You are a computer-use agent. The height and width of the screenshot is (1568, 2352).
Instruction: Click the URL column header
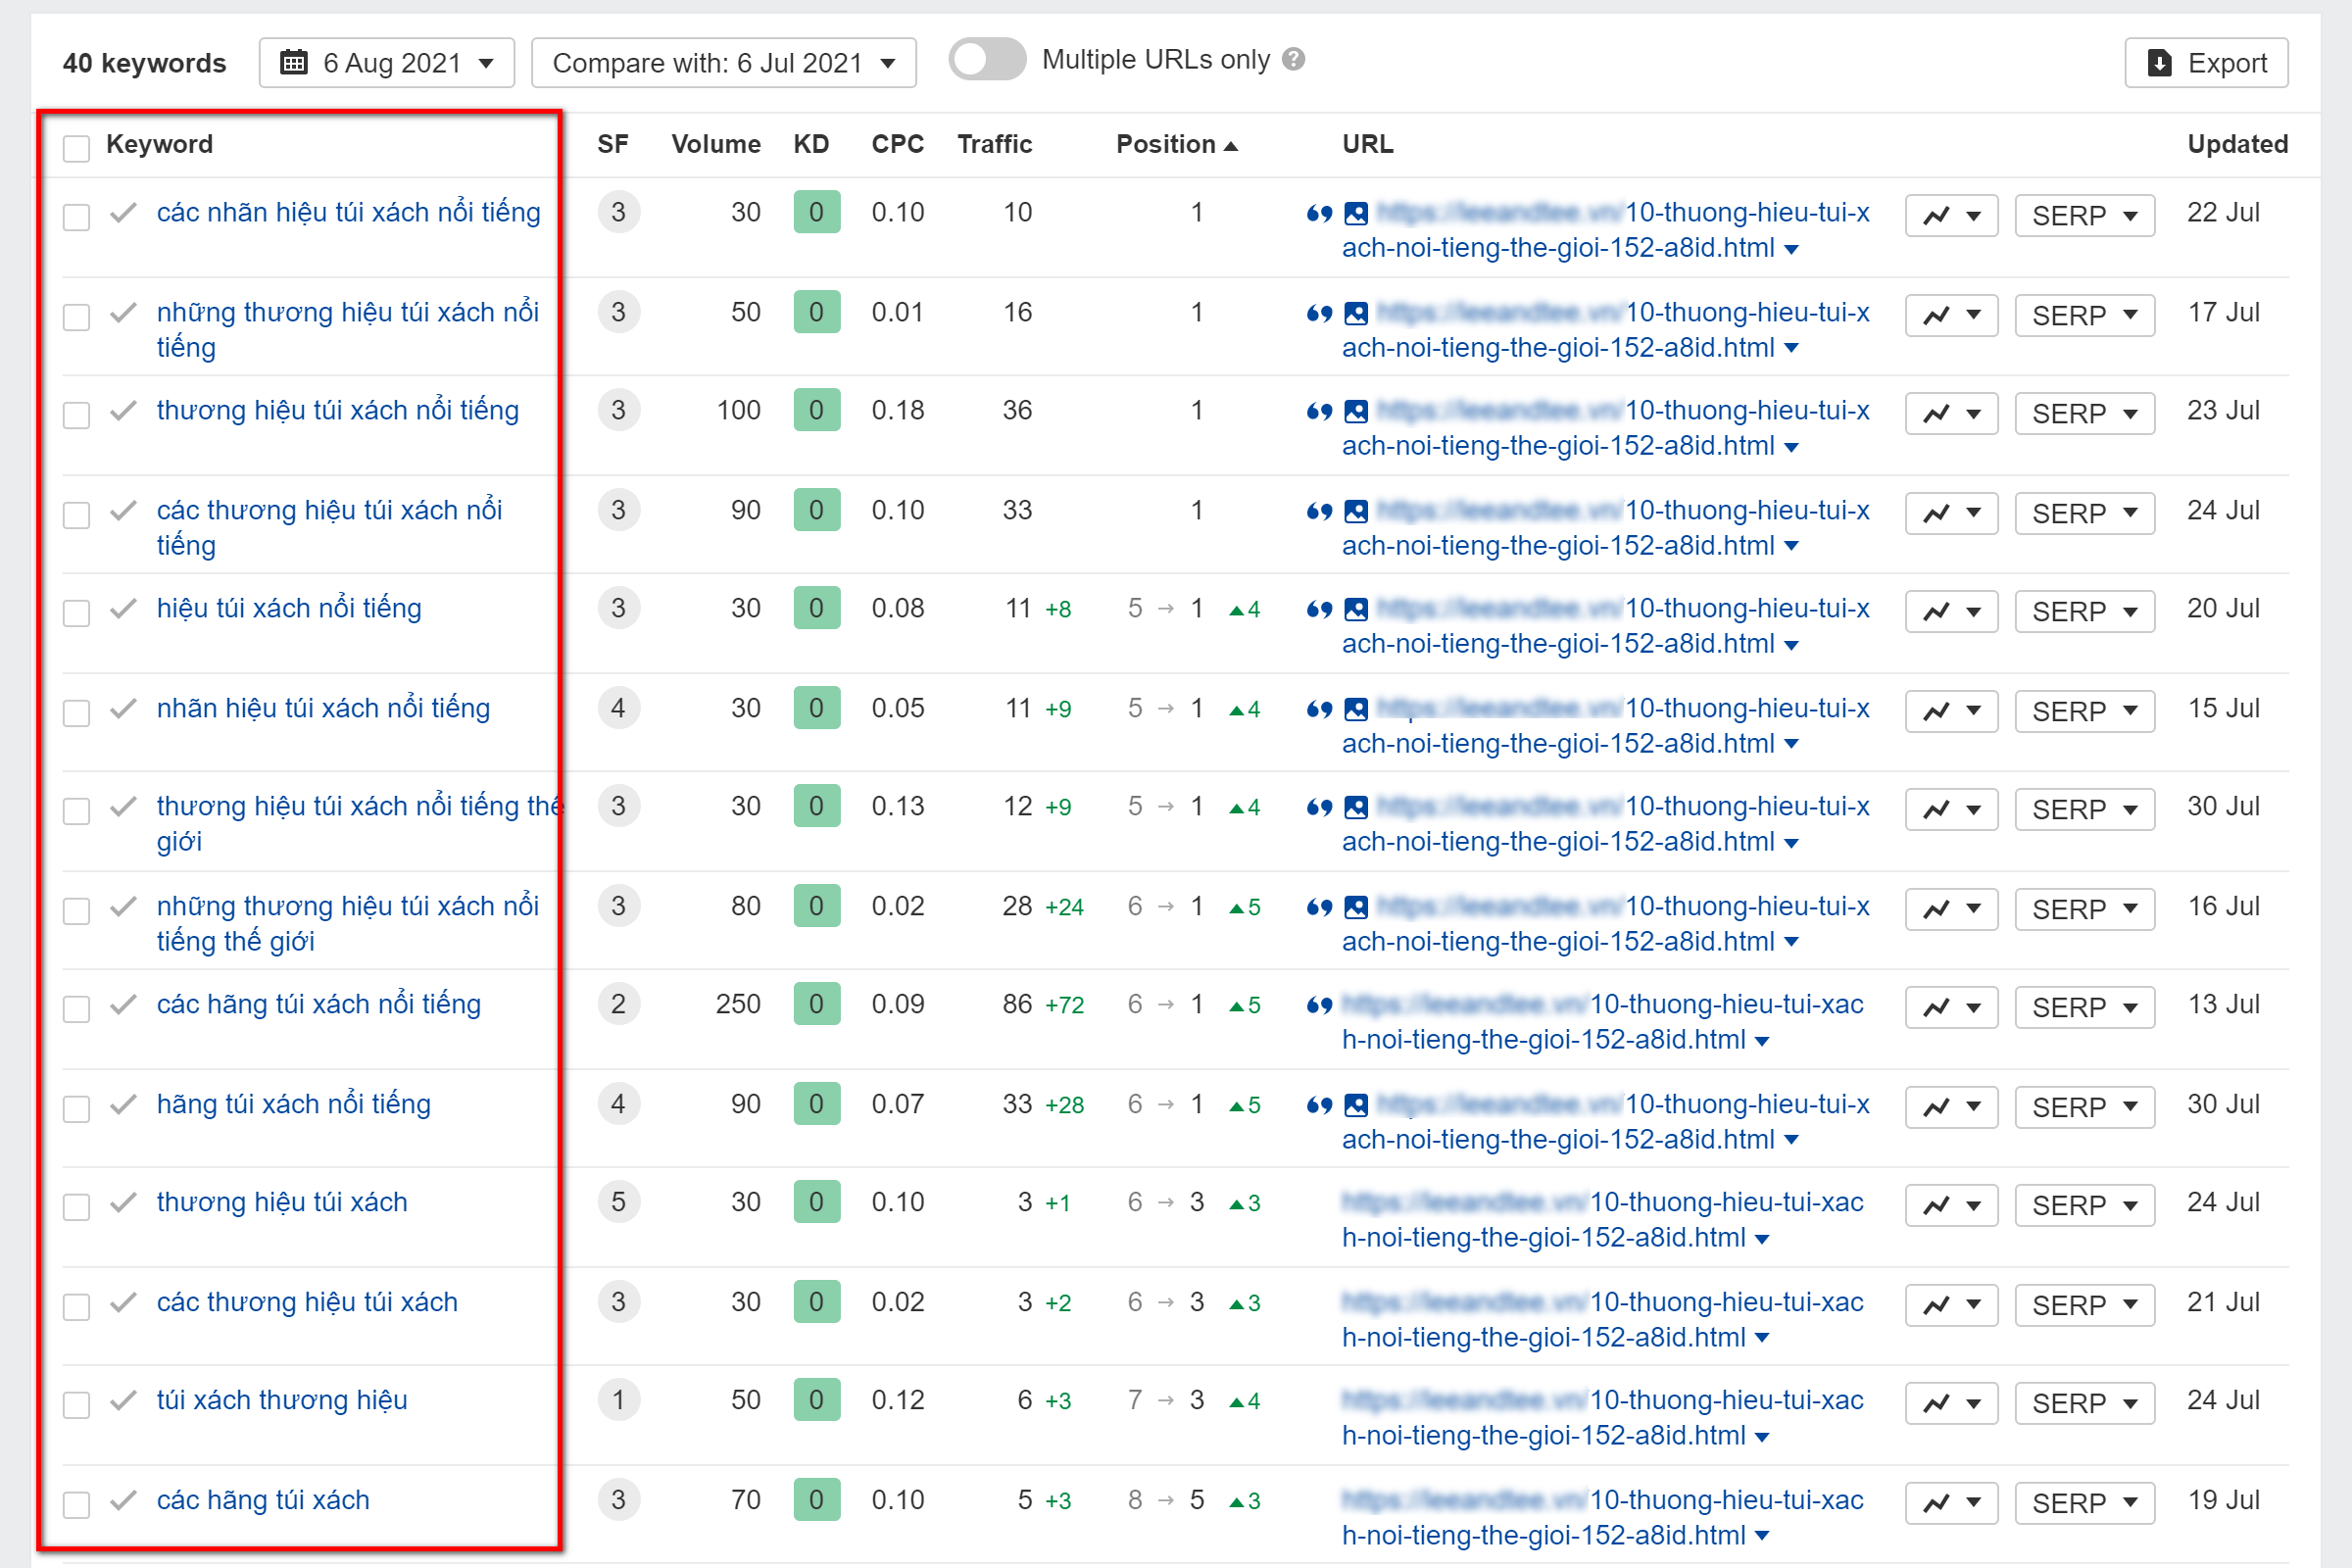point(1367,144)
